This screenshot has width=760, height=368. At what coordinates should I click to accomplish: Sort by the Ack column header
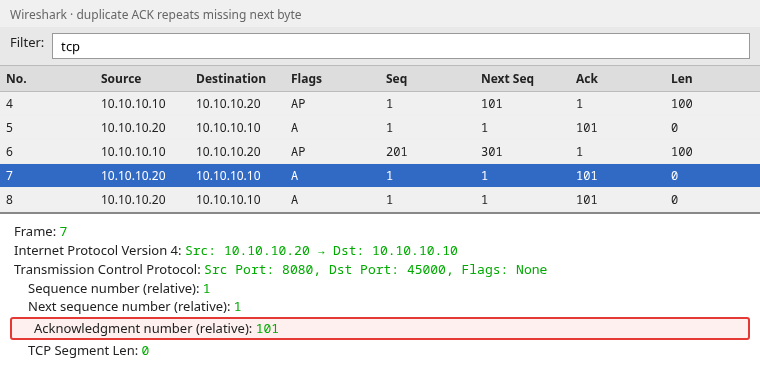(586, 79)
